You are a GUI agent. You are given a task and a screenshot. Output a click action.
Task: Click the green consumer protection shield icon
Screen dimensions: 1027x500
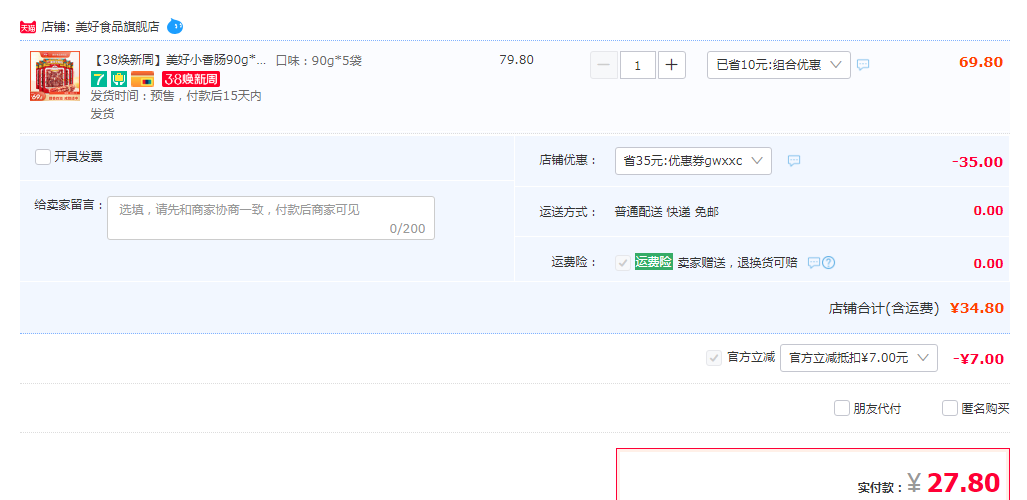119,79
